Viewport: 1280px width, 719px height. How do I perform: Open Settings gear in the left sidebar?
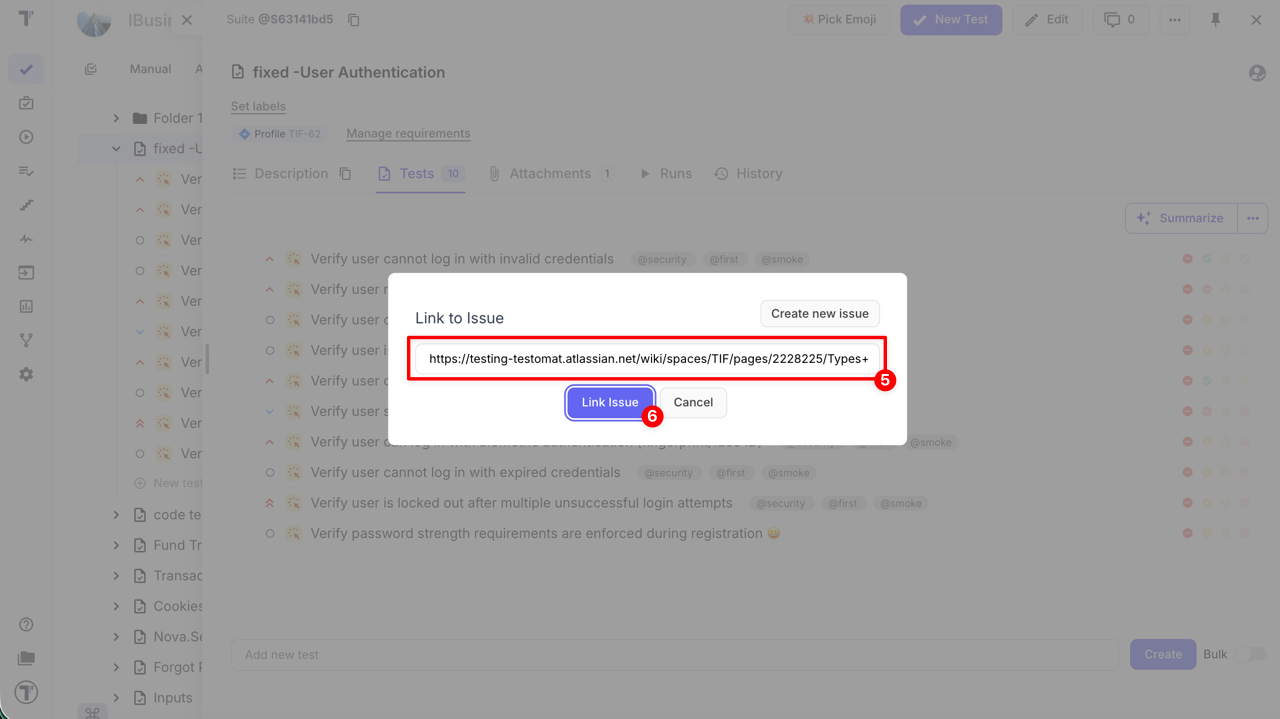click(x=26, y=374)
